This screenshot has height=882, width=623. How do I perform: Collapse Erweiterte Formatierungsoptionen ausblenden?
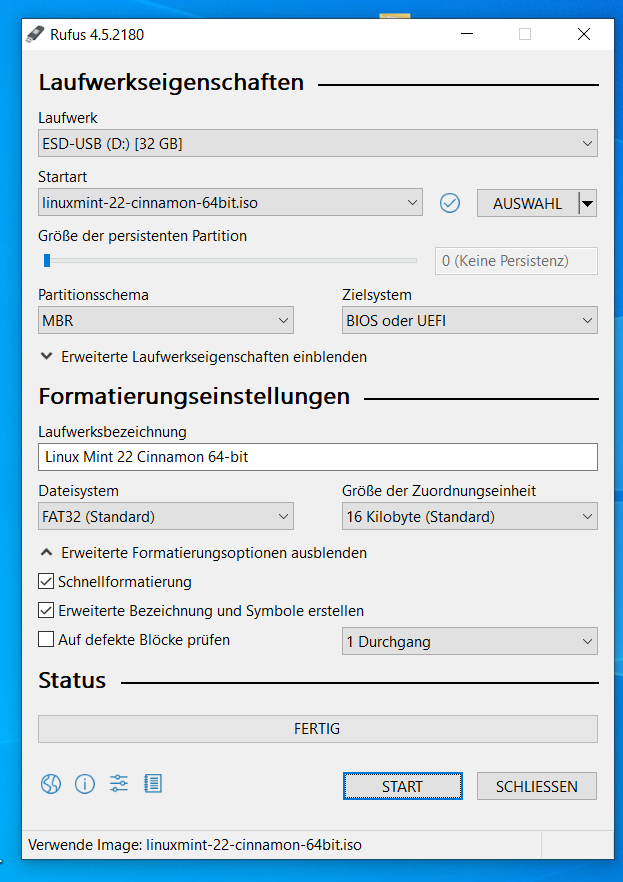pyautogui.click(x=204, y=552)
